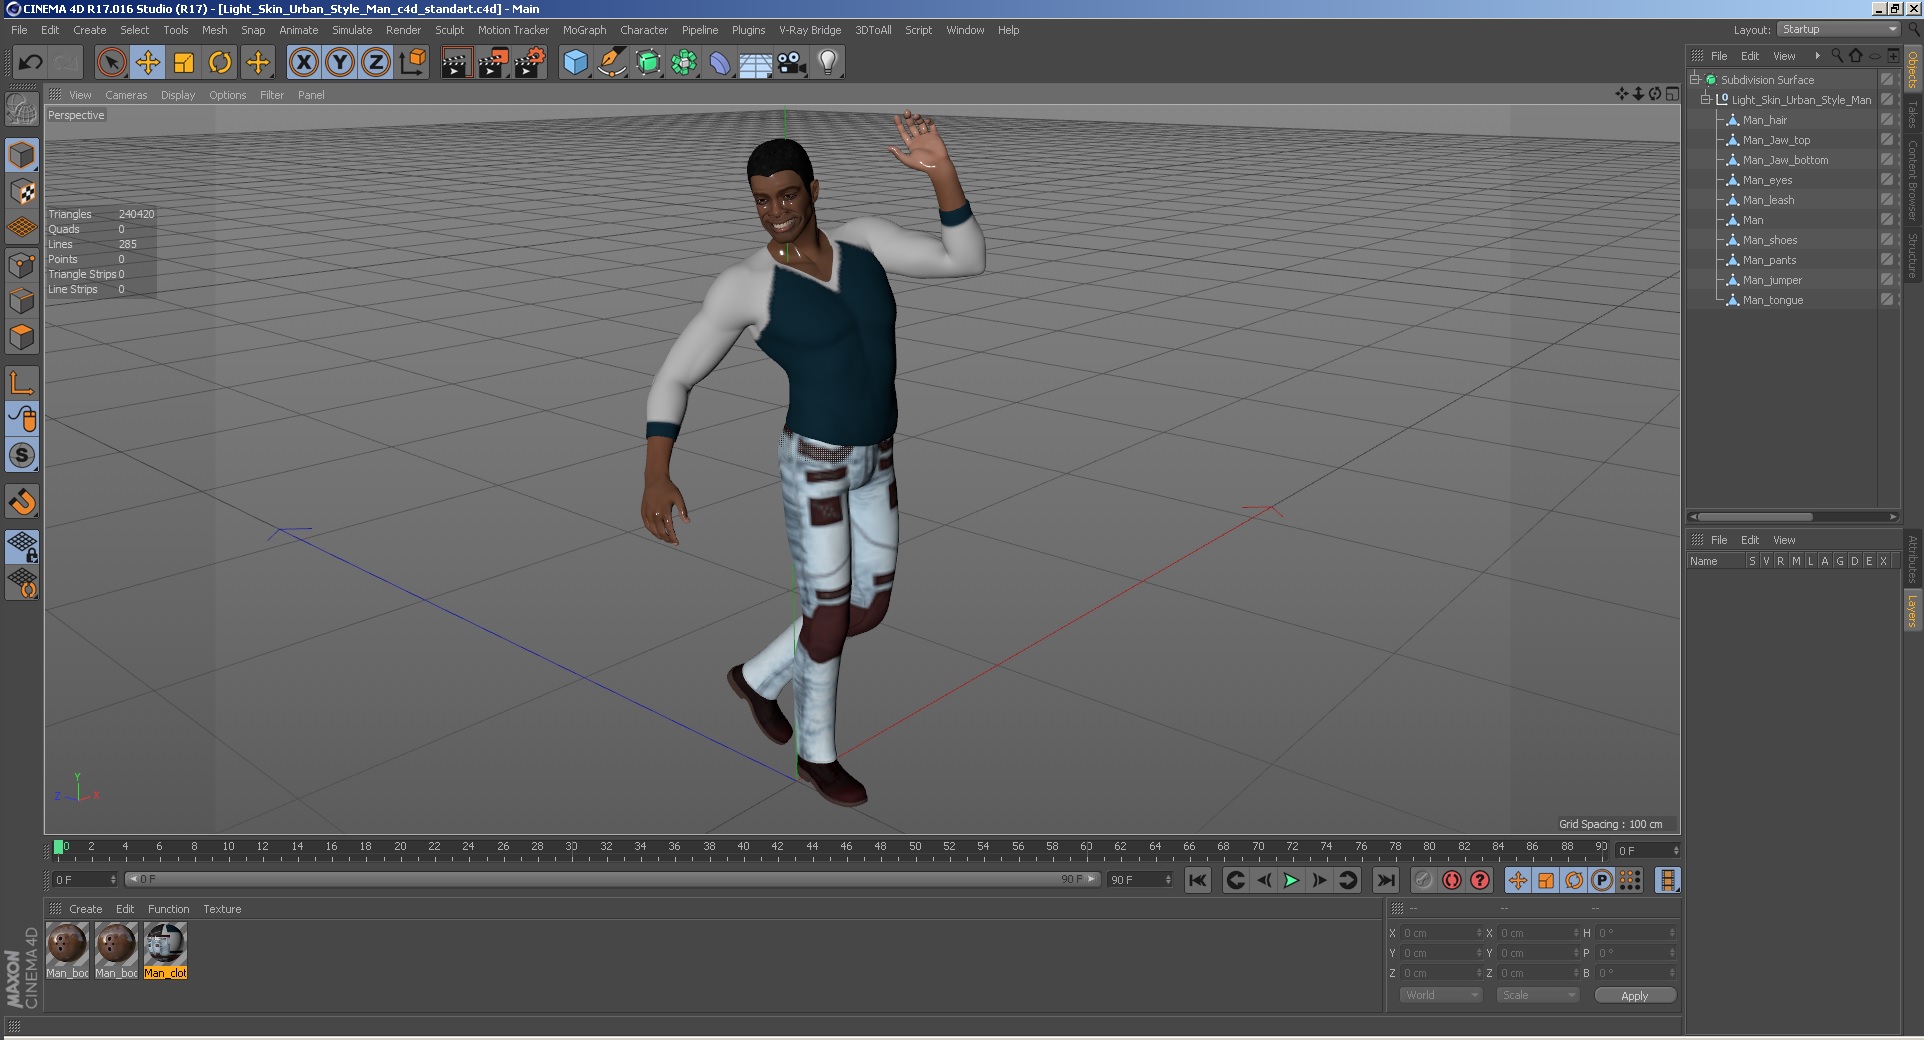Click Make Editable icon in left palette
The image size is (1924, 1040).
22,107
